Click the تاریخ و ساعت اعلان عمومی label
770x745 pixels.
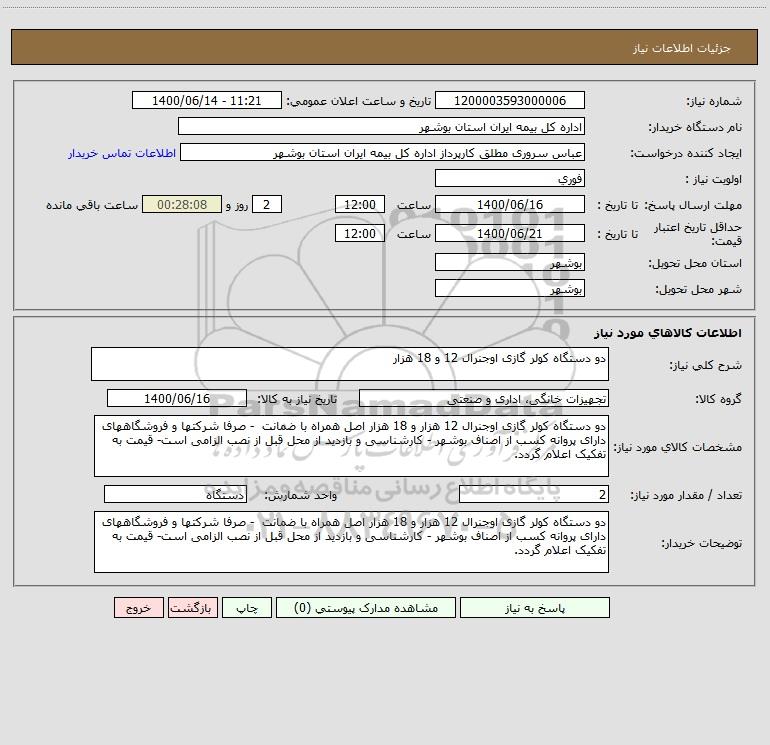coord(359,101)
